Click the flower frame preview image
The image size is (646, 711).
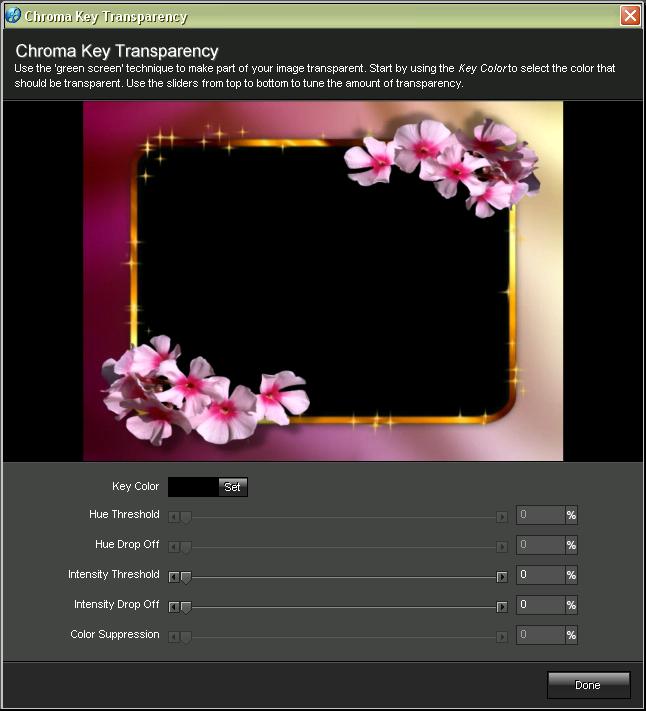[323, 281]
